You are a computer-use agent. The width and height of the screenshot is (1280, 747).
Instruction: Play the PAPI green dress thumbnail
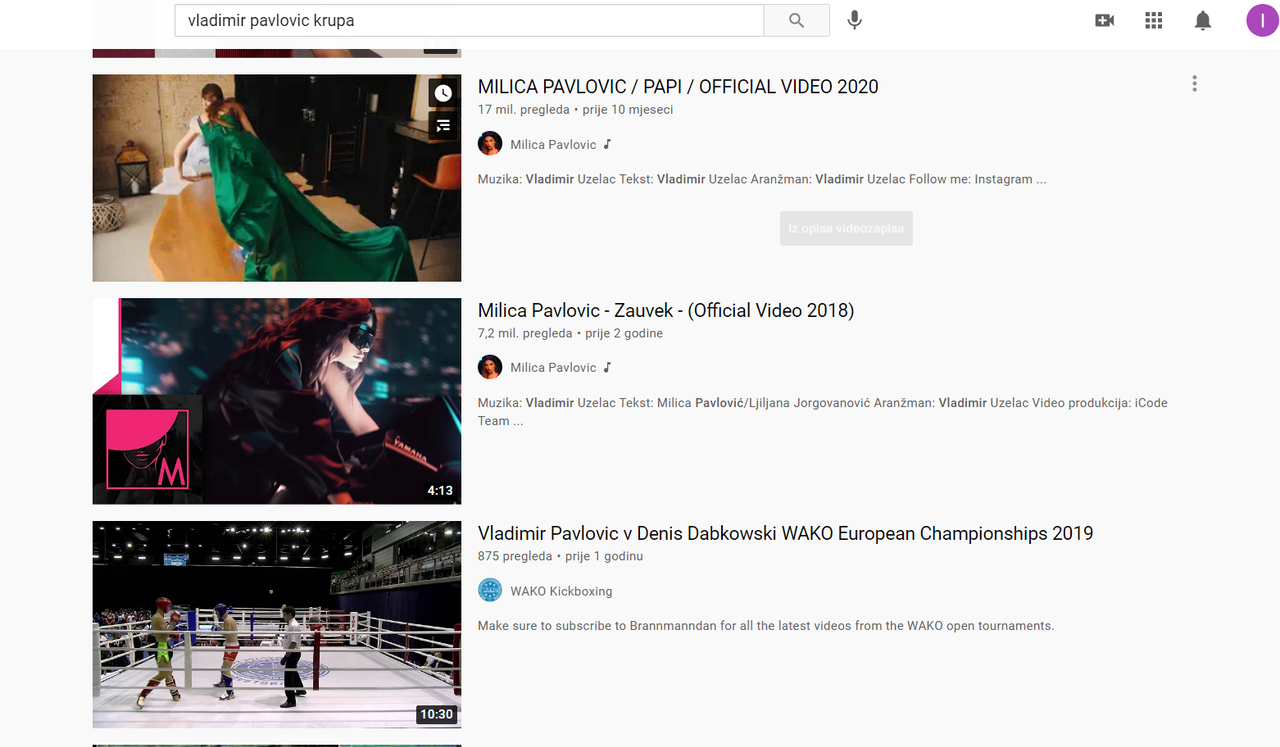277,178
